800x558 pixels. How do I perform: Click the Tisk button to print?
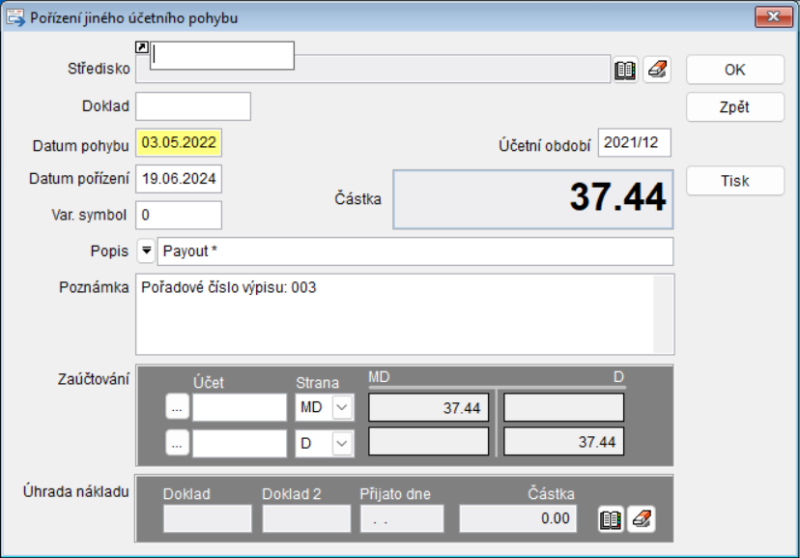(735, 181)
